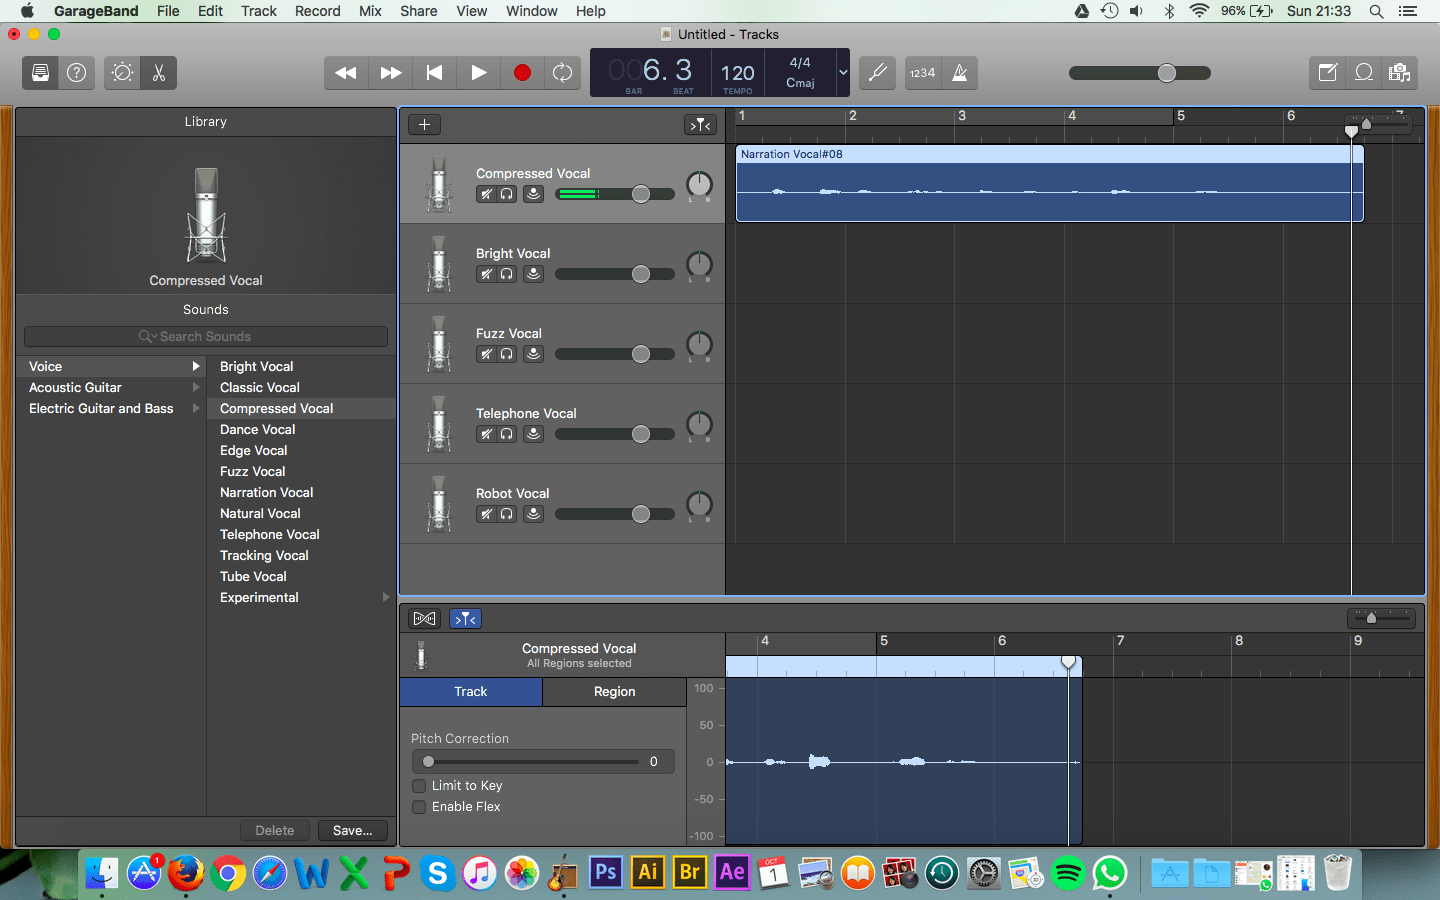Click the Search Sounds field
Screen dimensions: 1440x900
[206, 337]
